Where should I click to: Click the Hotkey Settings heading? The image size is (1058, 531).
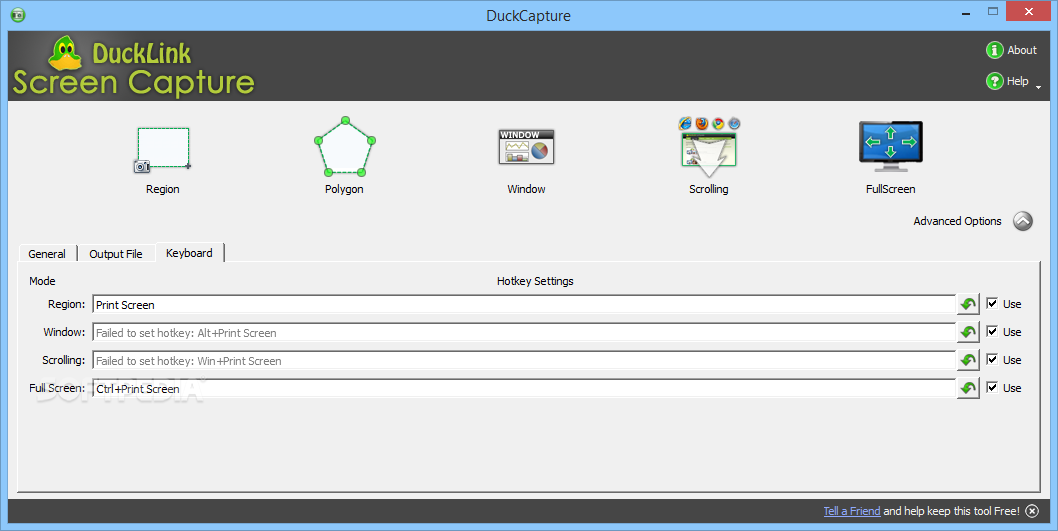pyautogui.click(x=535, y=281)
